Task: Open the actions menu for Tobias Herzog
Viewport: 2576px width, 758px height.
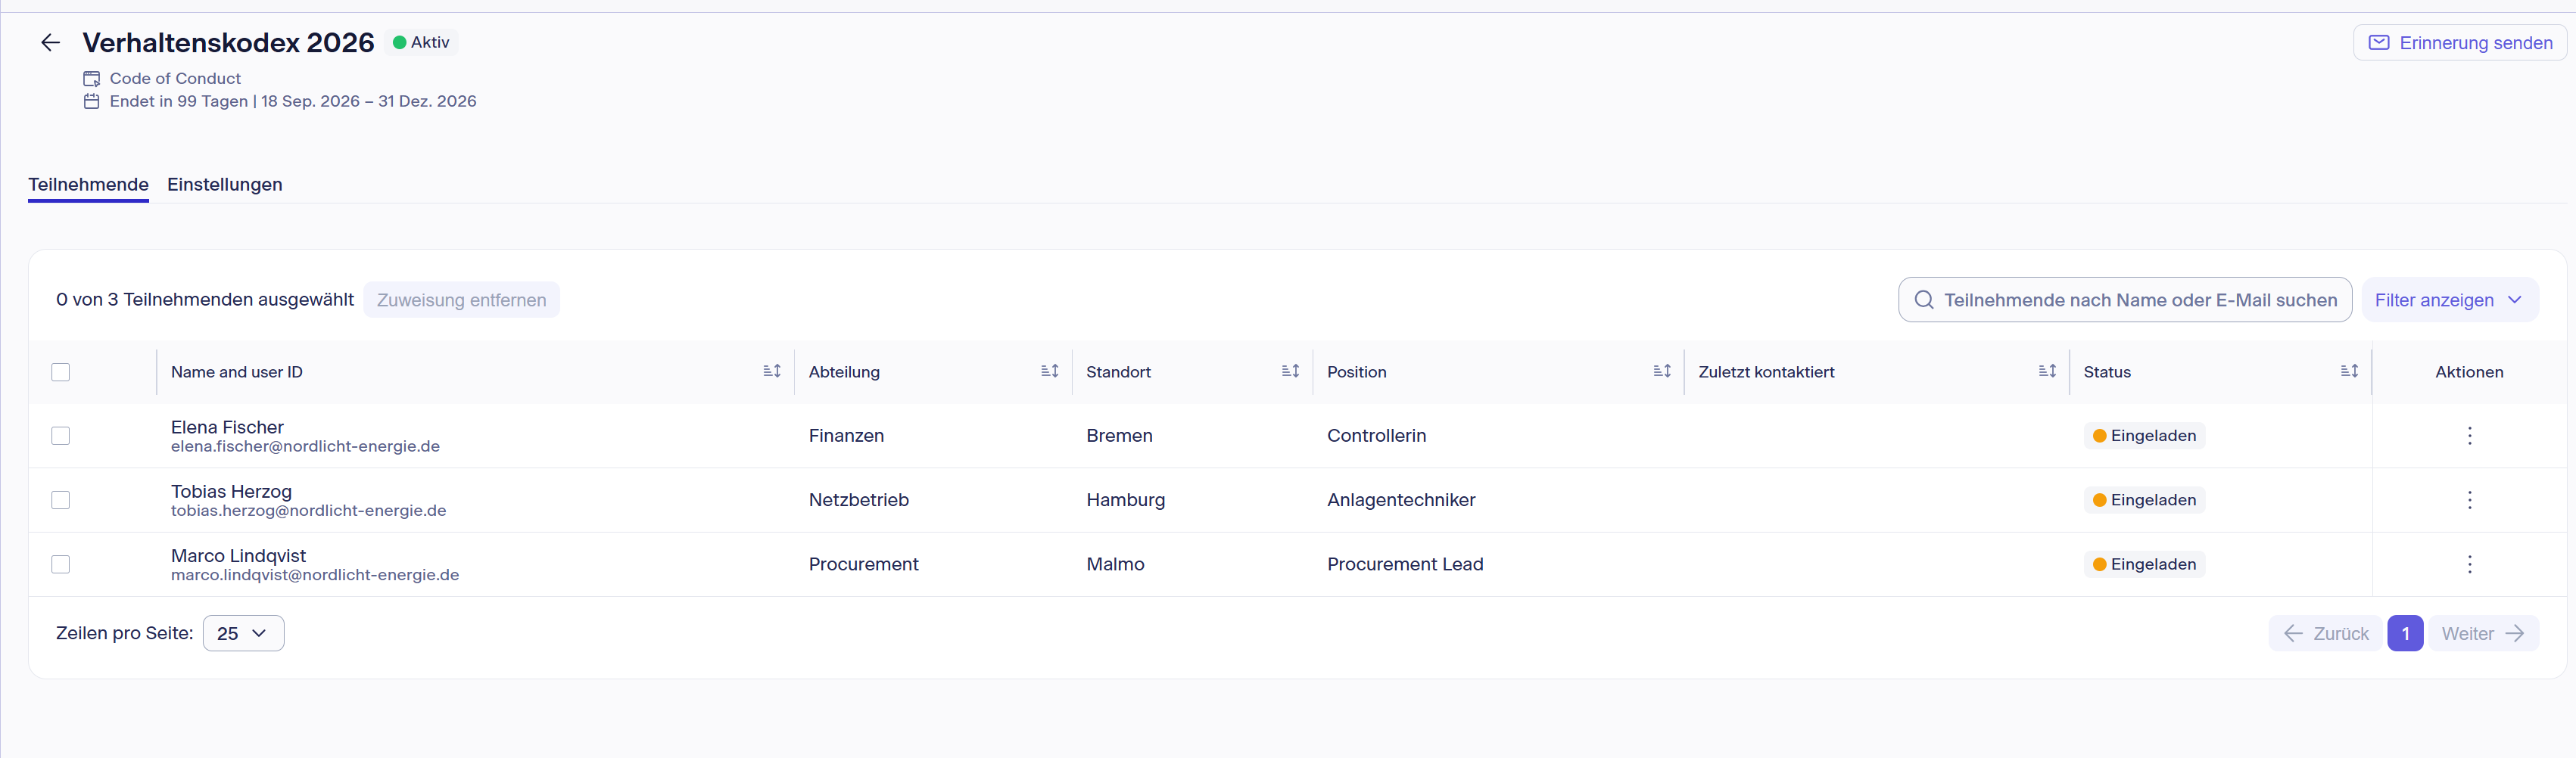Action: coord(2469,500)
